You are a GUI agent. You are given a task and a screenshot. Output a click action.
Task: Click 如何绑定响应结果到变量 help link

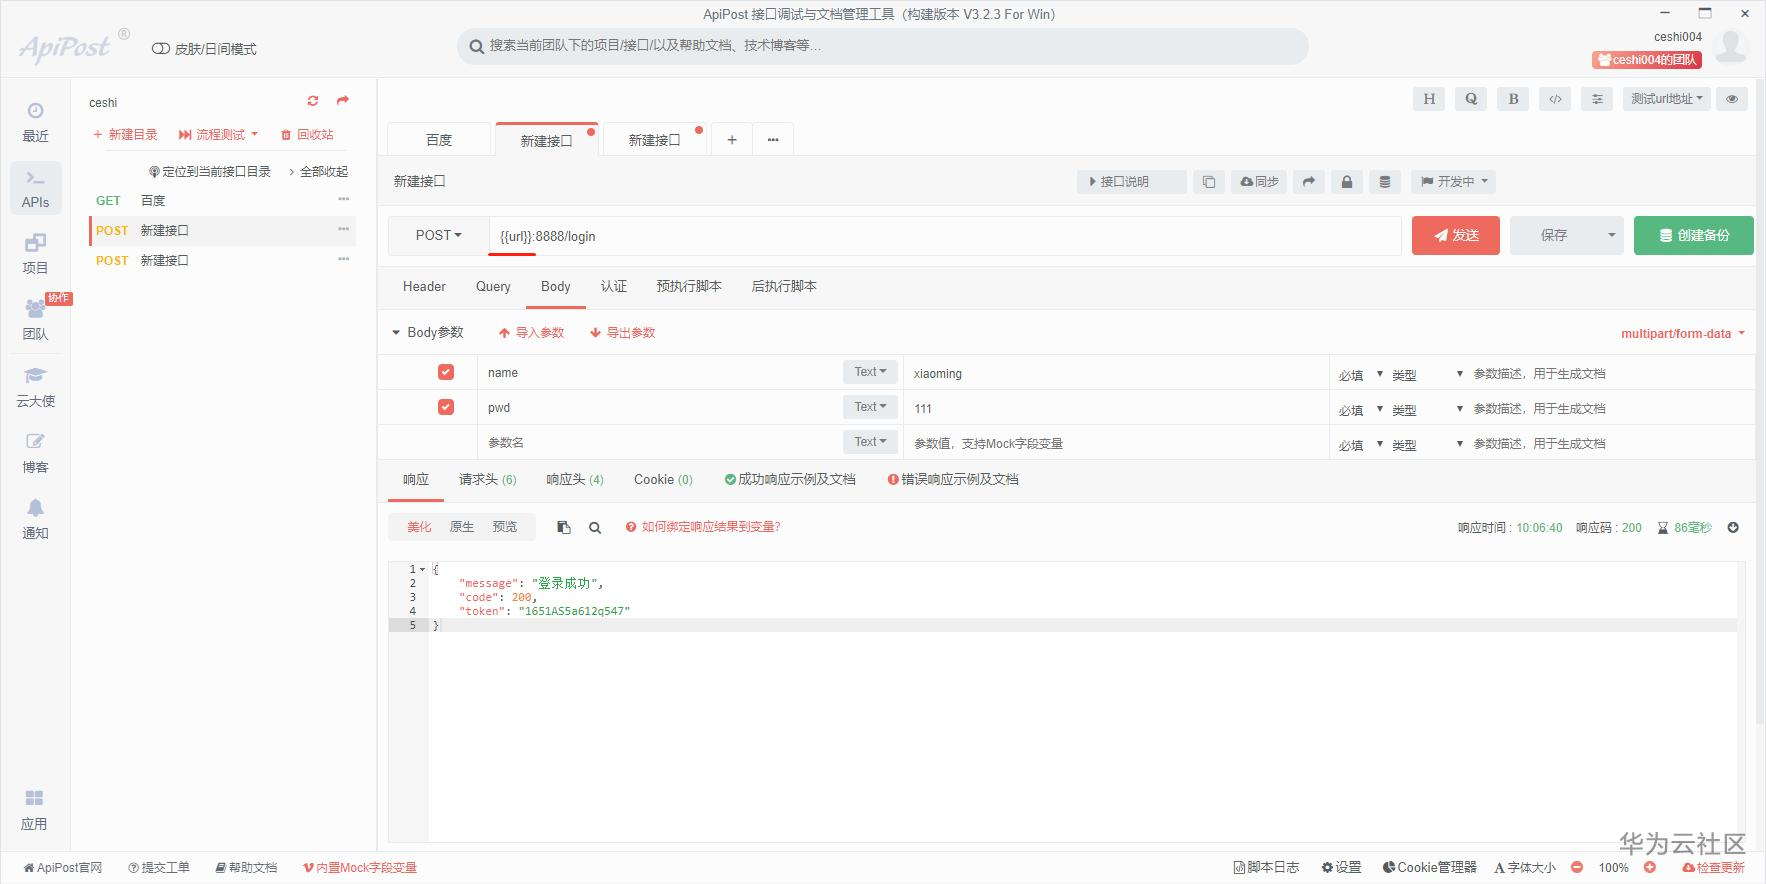(703, 527)
